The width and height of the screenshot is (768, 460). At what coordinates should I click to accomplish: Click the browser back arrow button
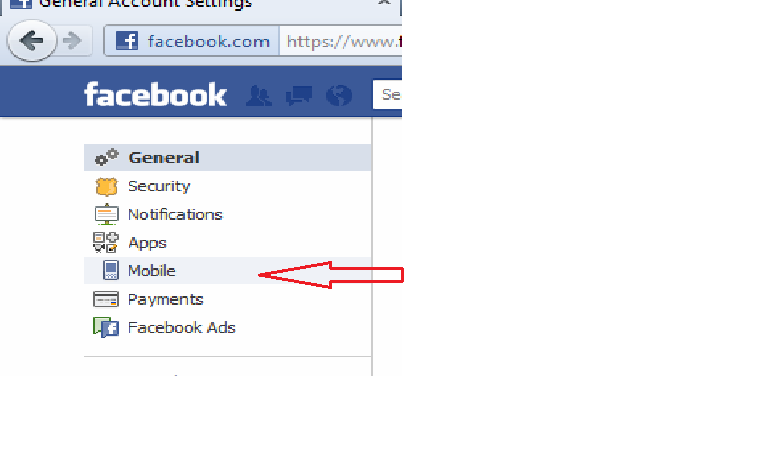pos(32,41)
